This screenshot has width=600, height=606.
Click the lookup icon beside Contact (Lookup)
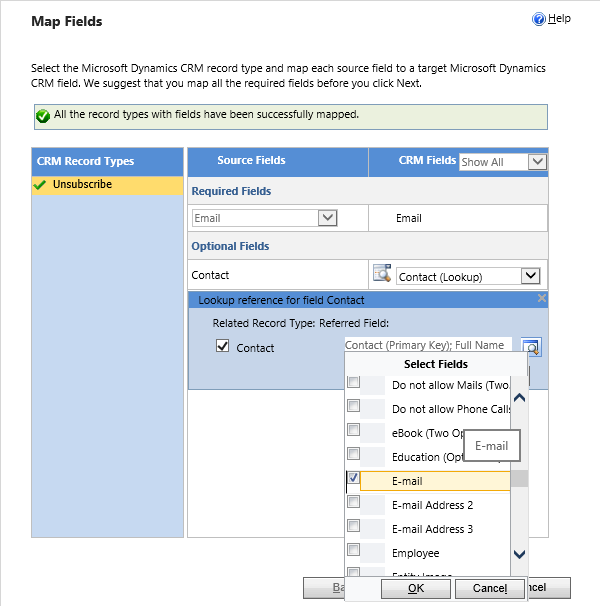point(381,275)
